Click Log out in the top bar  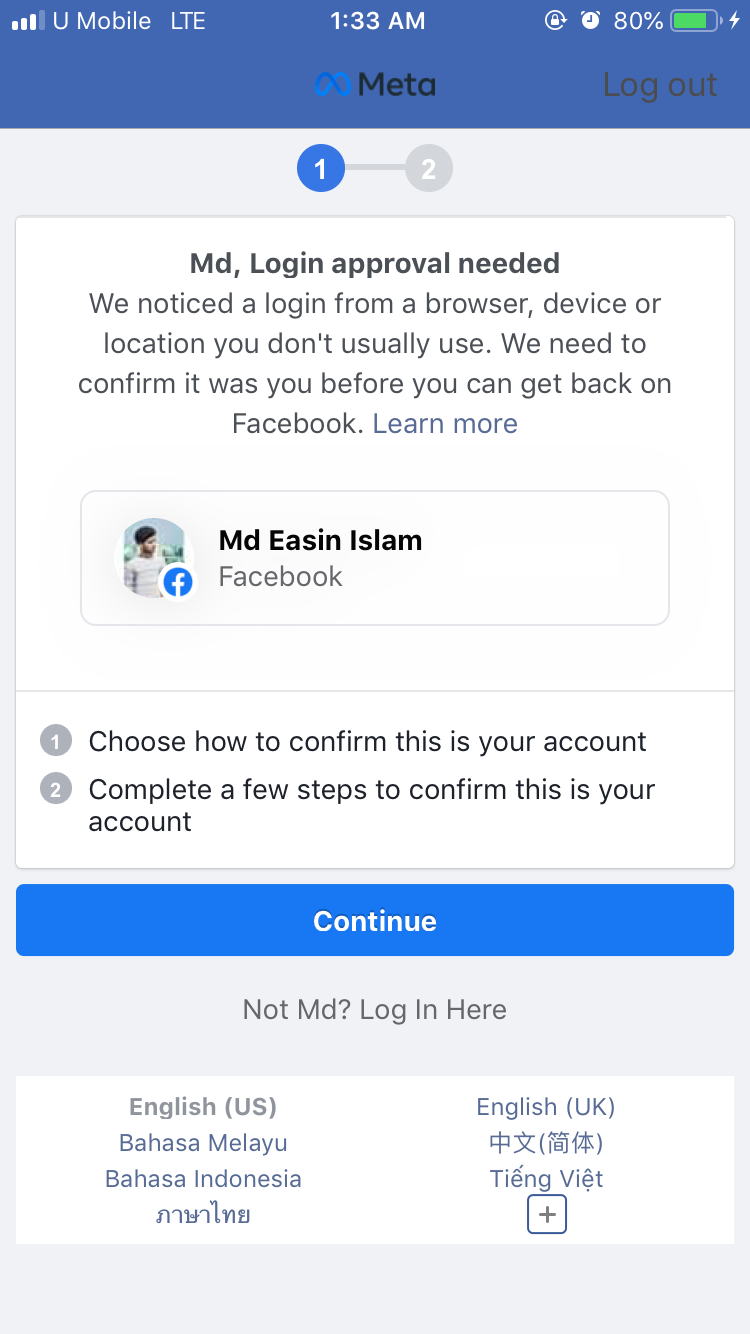pos(659,85)
